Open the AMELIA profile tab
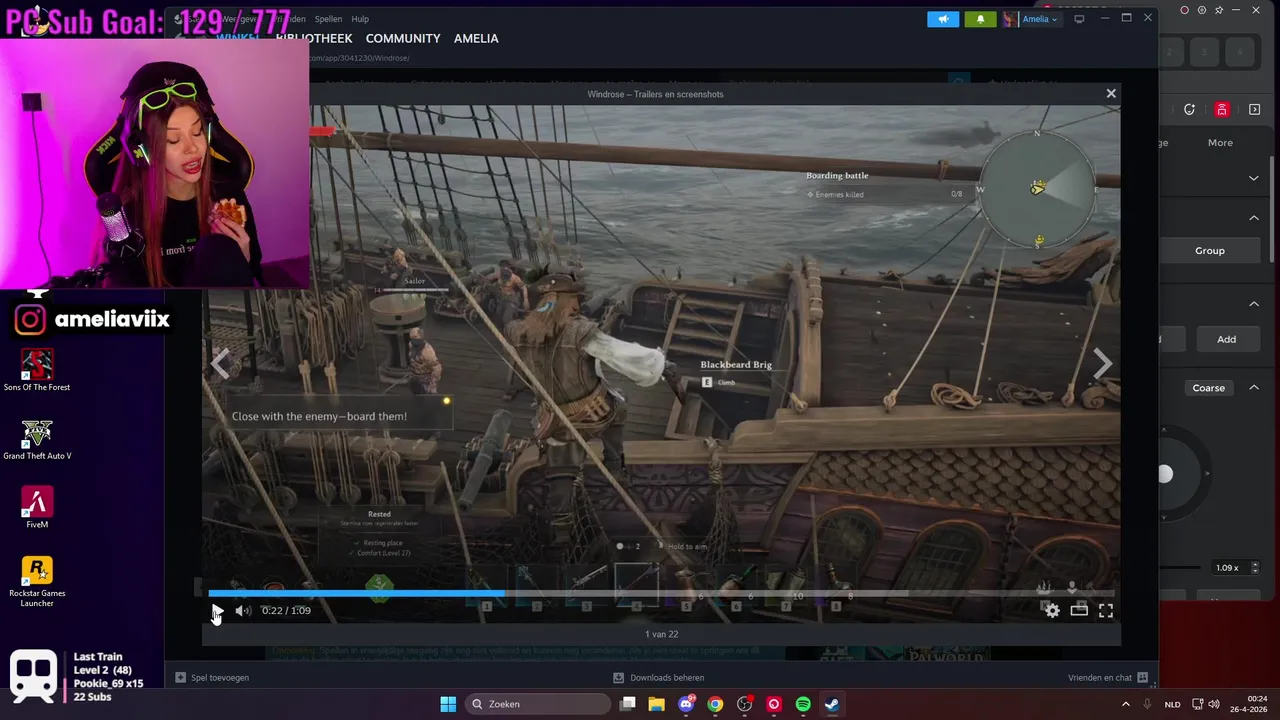 click(x=476, y=38)
